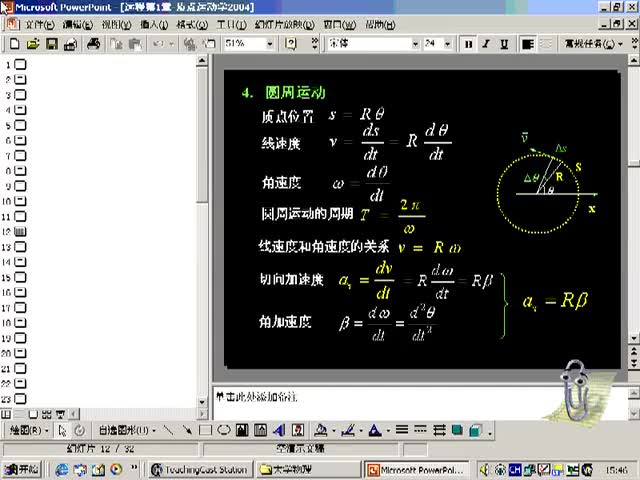Select slide 23 in the outline pane

[20, 399]
